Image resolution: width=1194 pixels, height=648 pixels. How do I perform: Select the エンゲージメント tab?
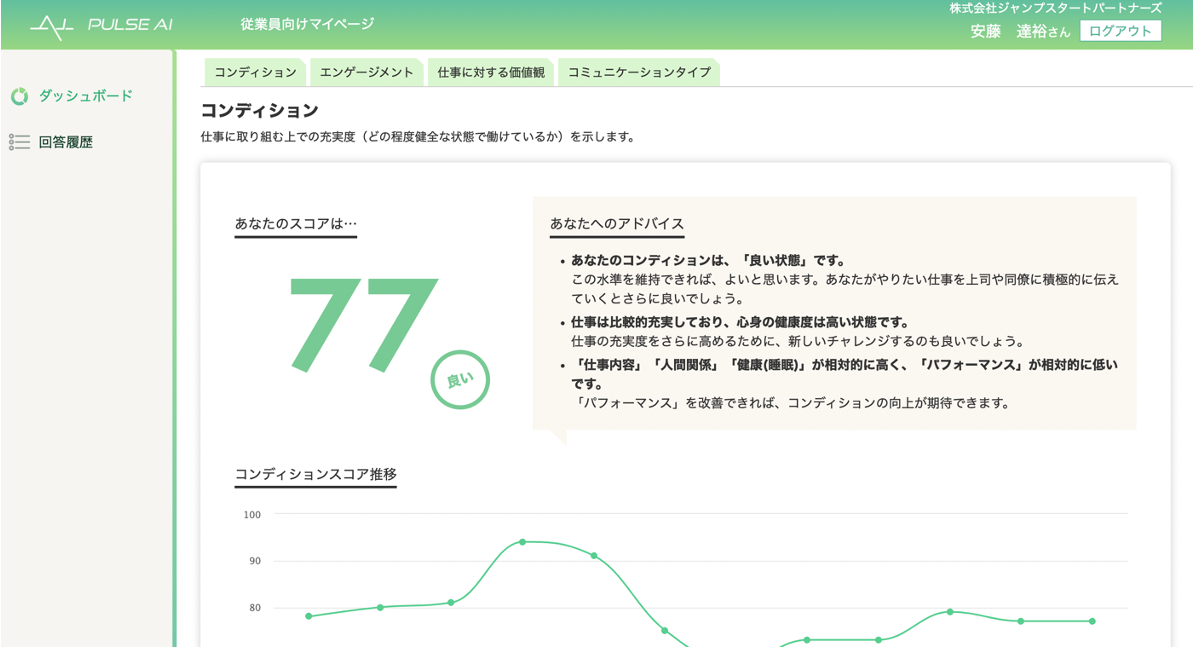point(366,72)
